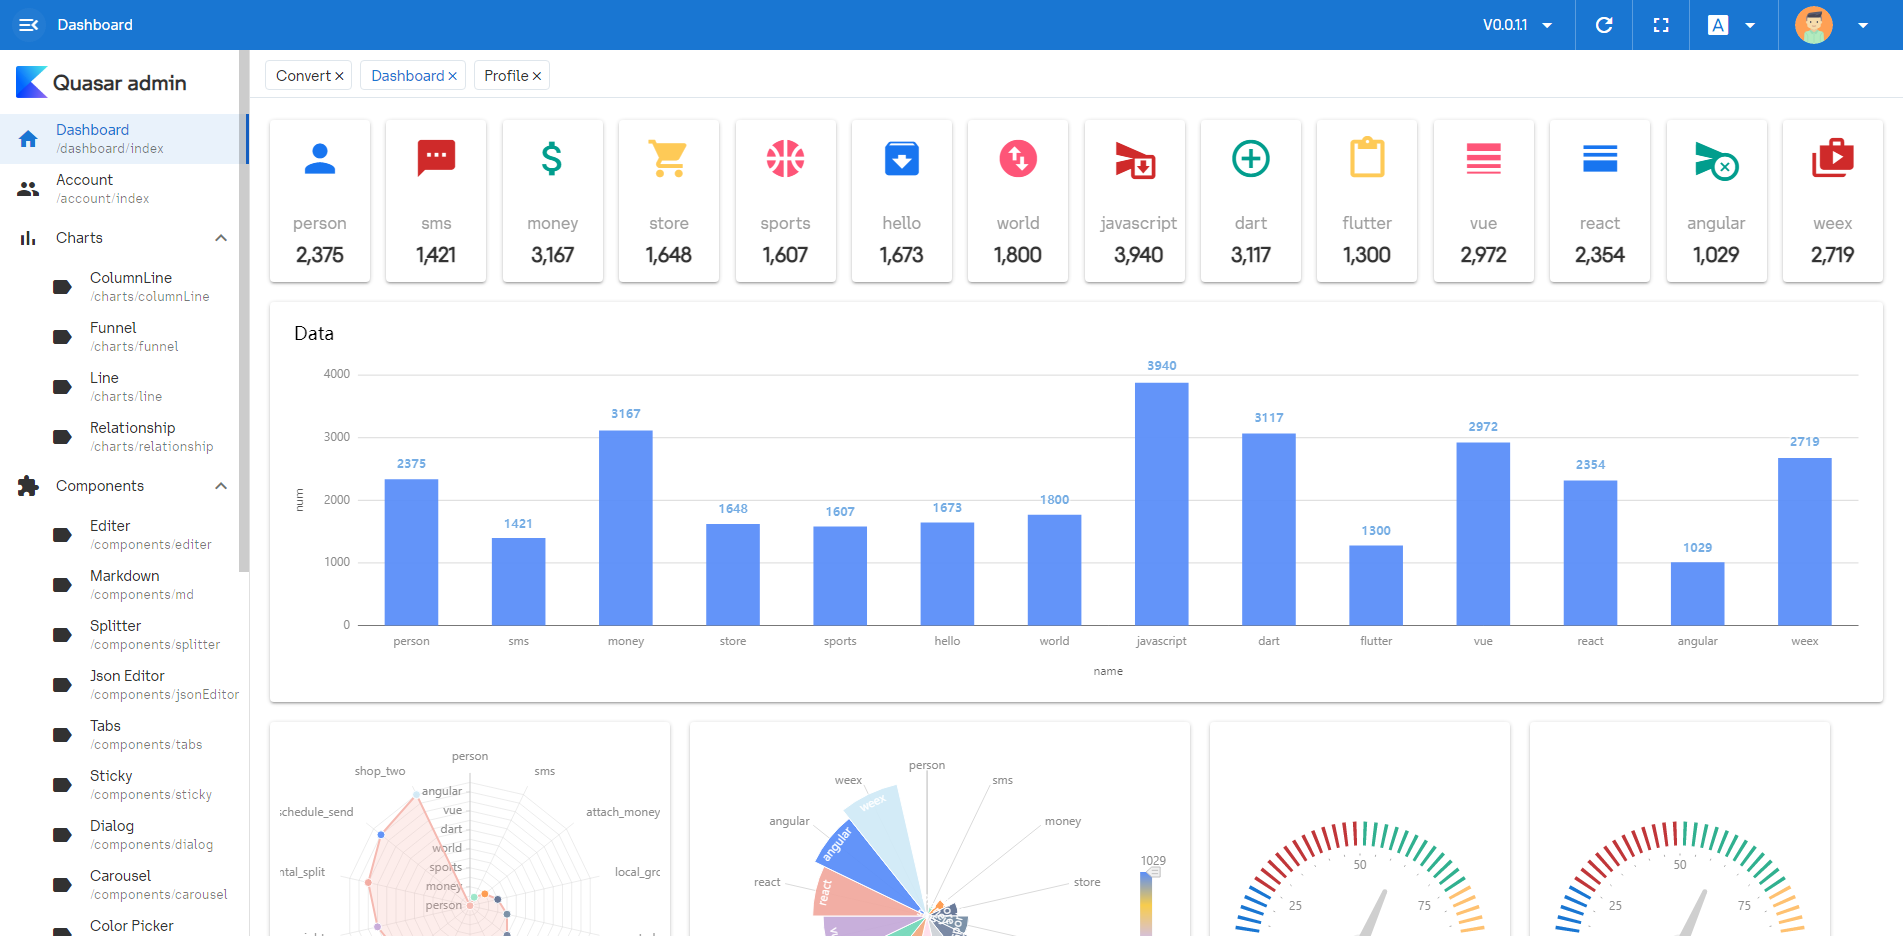
Task: Click the vue bar in the Data chart
Action: click(x=1483, y=534)
